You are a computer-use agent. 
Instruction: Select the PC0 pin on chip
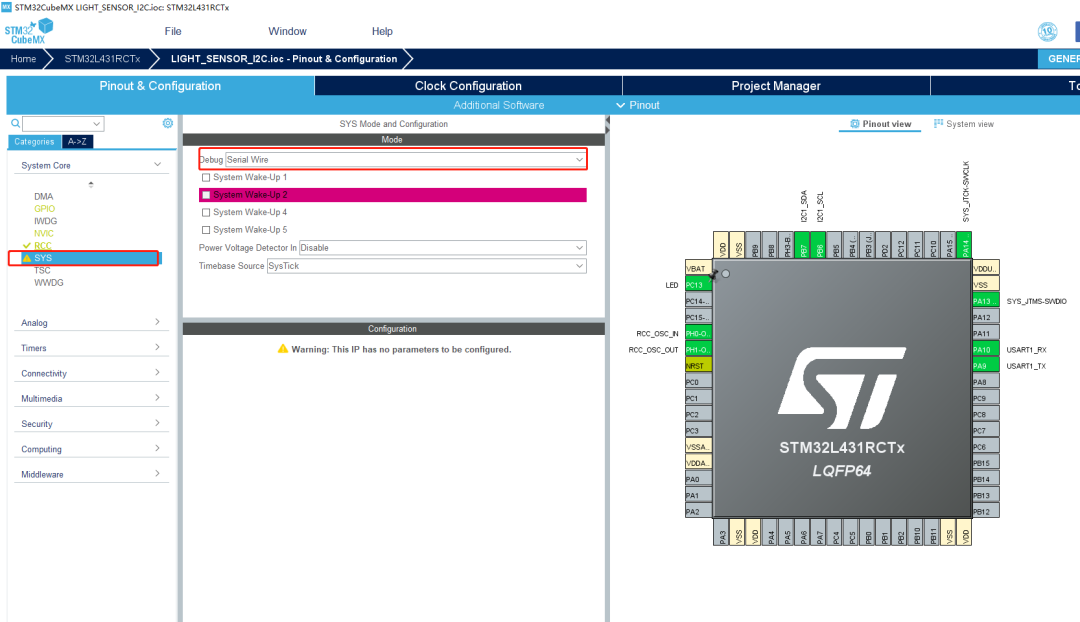pyautogui.click(x=698, y=382)
